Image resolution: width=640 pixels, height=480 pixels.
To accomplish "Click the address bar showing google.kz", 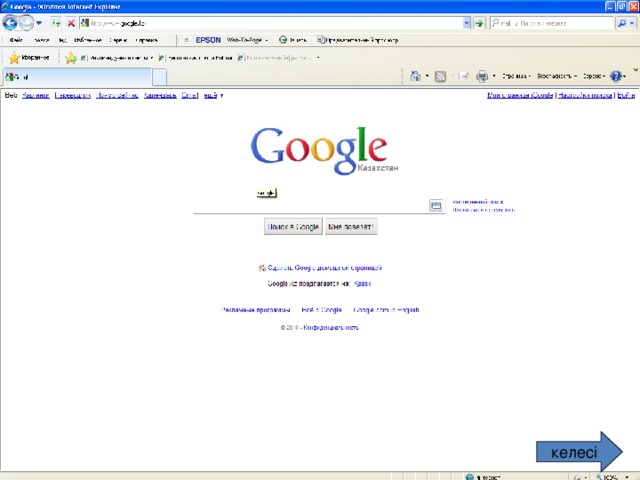I will click(271, 23).
